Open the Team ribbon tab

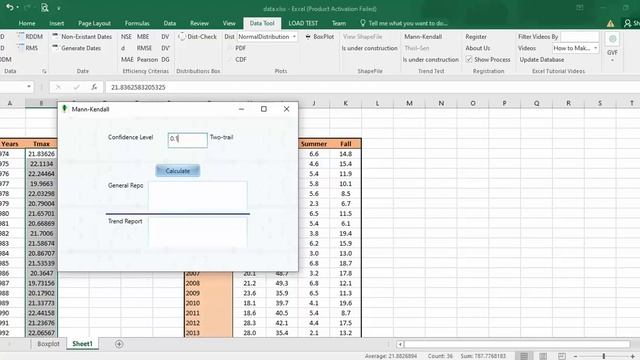tap(339, 23)
